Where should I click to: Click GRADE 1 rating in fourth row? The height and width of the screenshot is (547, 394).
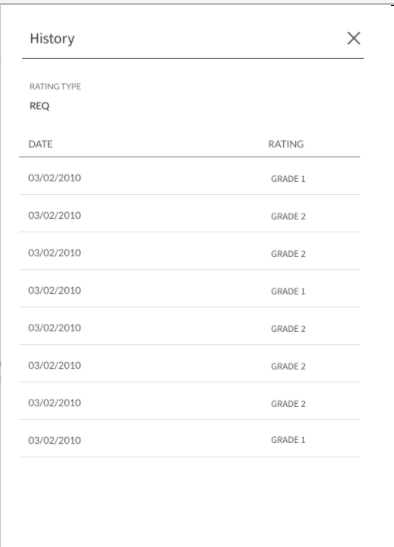[x=288, y=291]
